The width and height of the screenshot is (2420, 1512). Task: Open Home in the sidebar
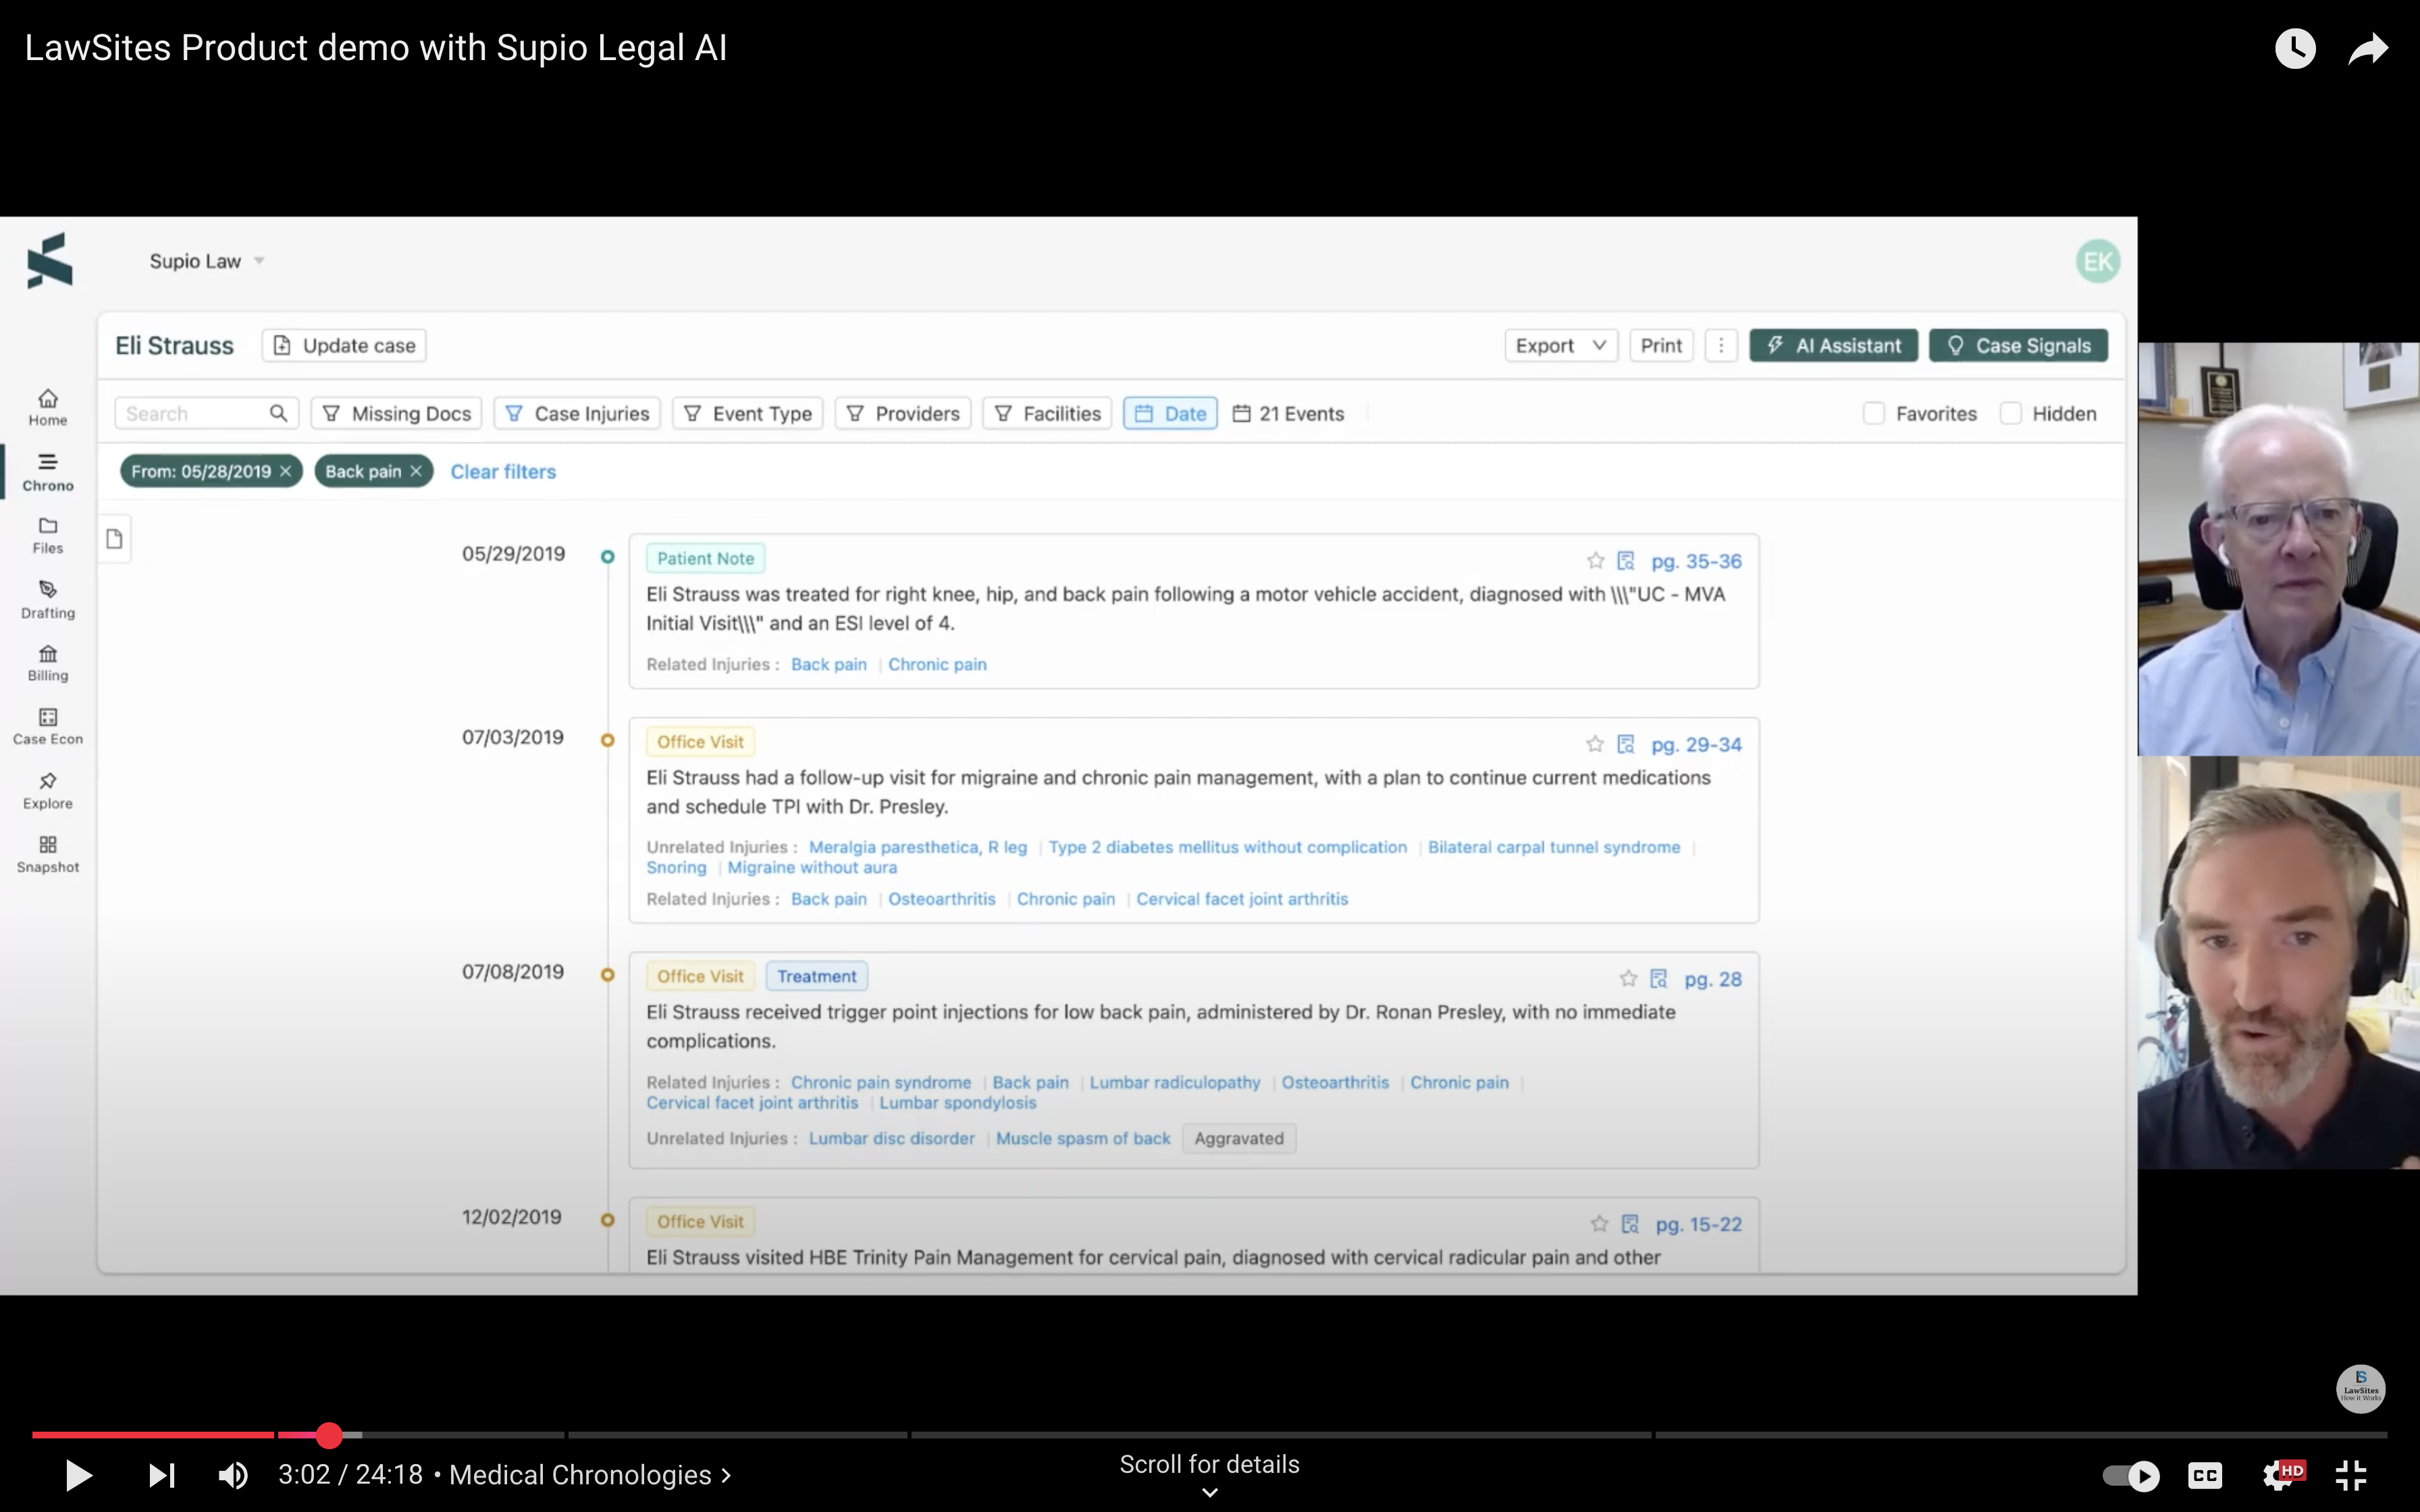click(48, 407)
